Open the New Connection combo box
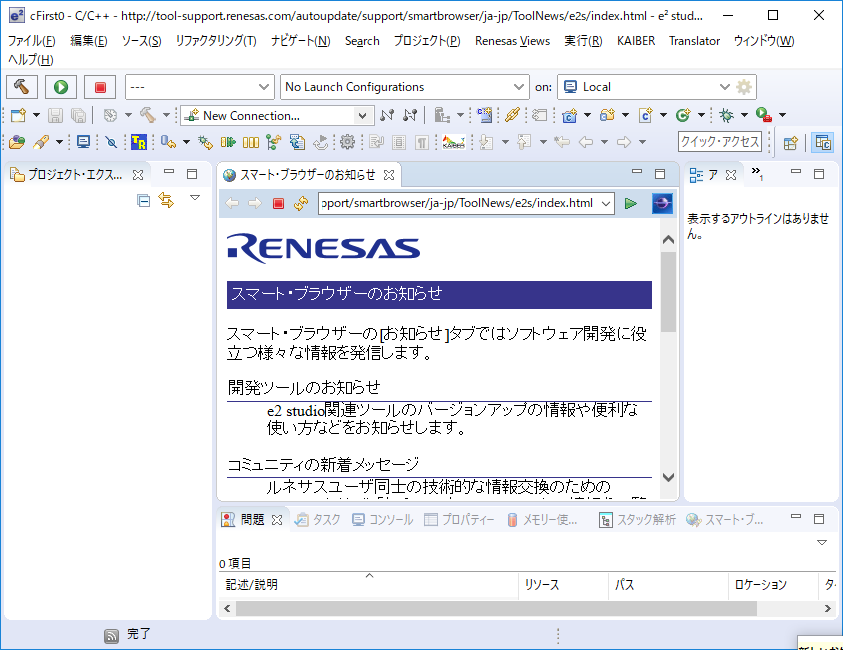This screenshot has width=843, height=650. pos(277,116)
